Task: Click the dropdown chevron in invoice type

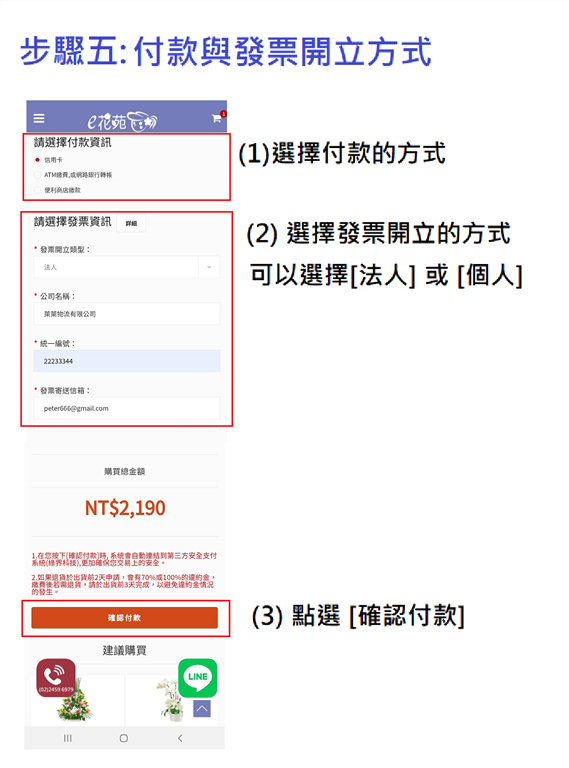Action: 209,267
